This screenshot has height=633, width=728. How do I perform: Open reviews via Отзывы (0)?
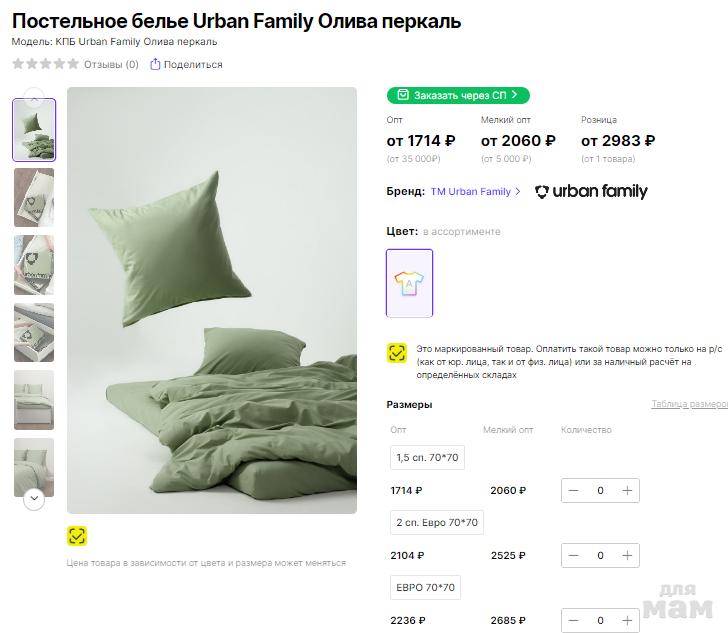pos(111,64)
